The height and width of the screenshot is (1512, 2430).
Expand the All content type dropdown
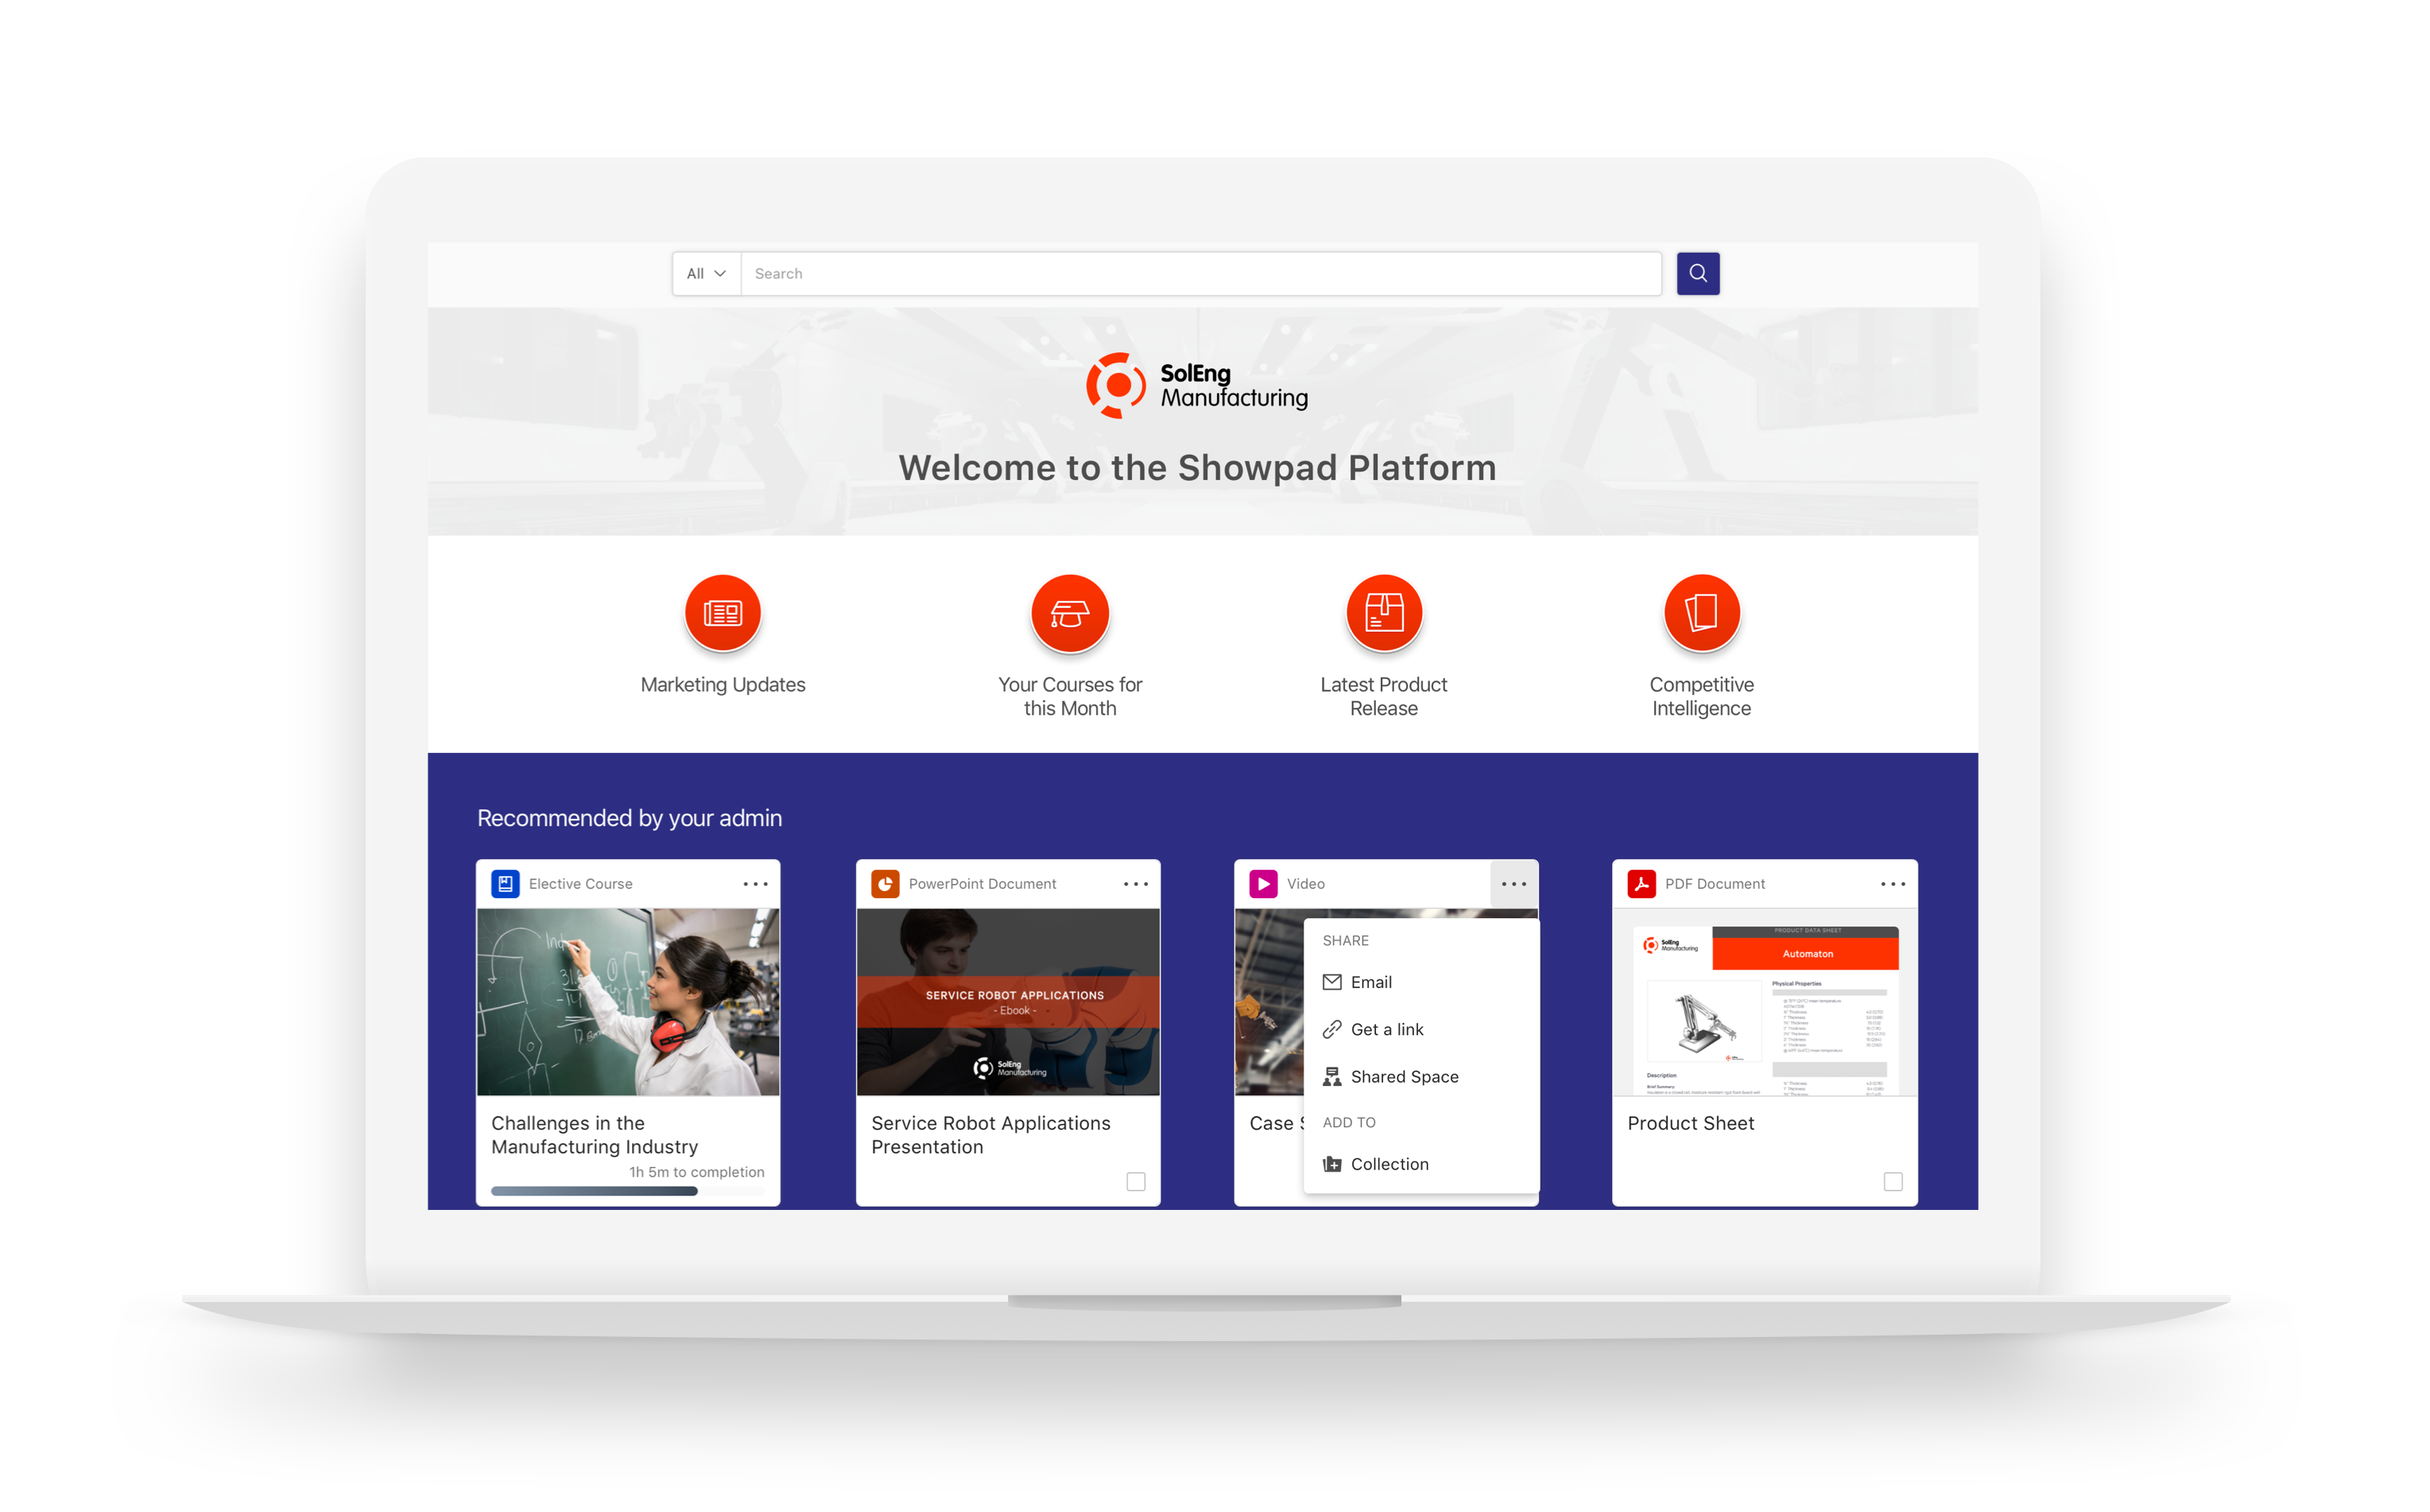click(703, 273)
